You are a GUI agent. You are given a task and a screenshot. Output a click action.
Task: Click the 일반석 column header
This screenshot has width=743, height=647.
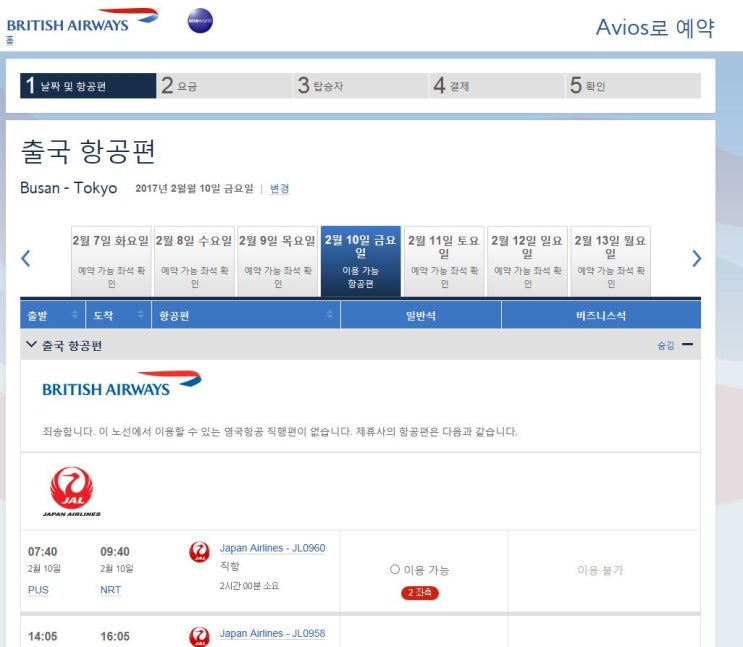(x=421, y=315)
